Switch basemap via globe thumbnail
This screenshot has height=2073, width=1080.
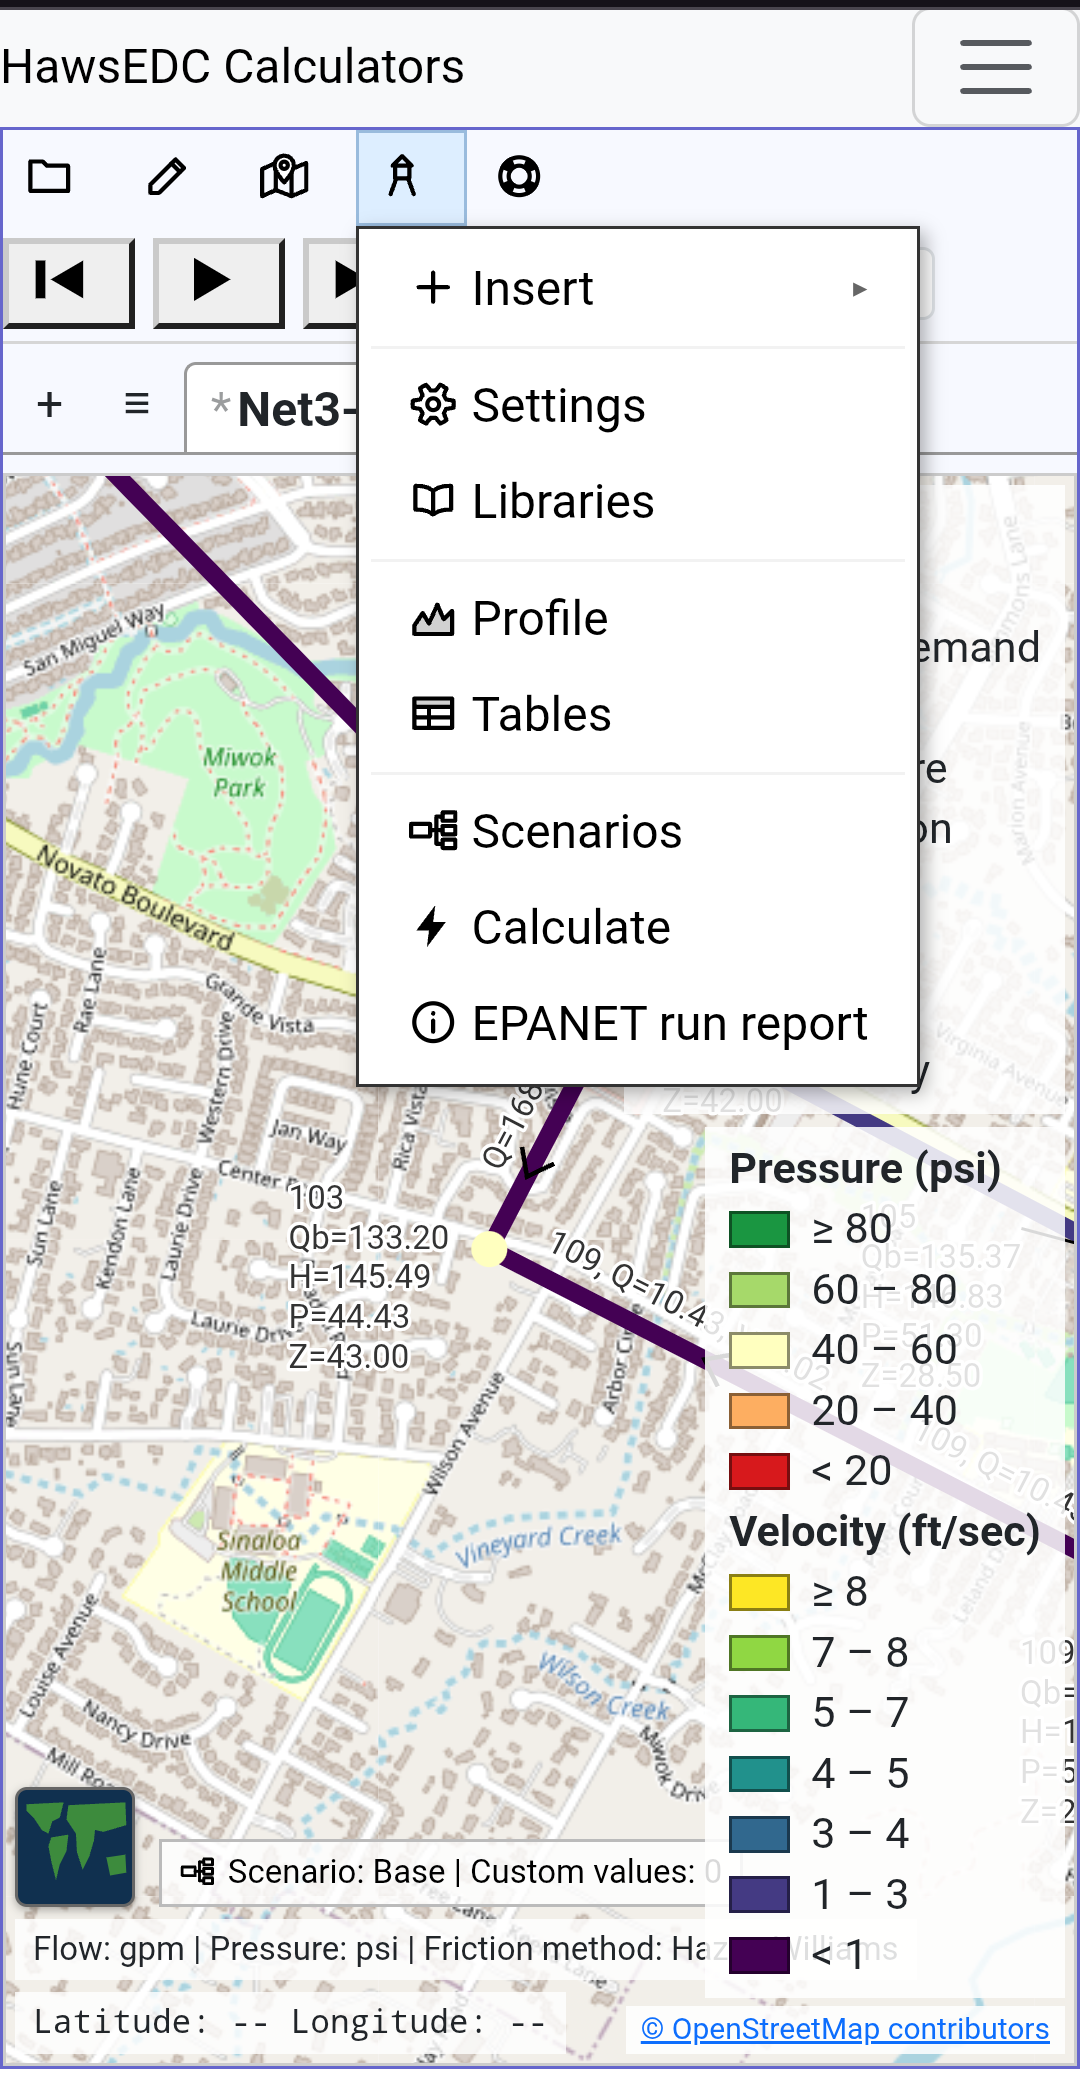pos(75,1846)
